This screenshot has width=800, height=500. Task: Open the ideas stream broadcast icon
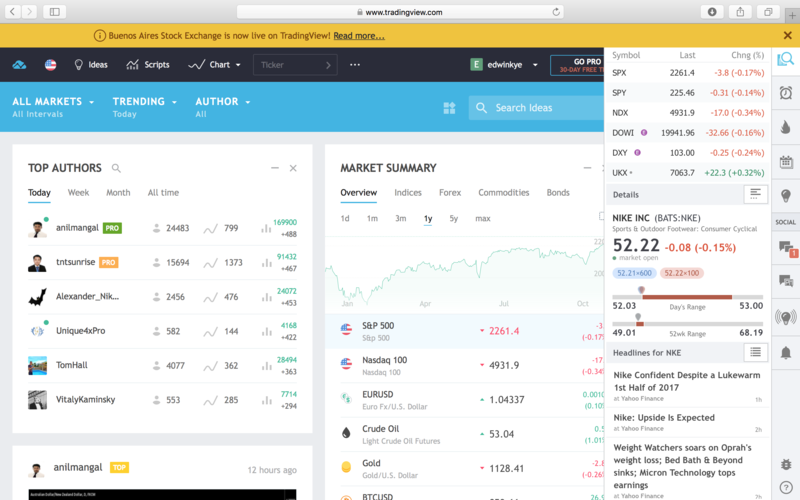(x=786, y=317)
